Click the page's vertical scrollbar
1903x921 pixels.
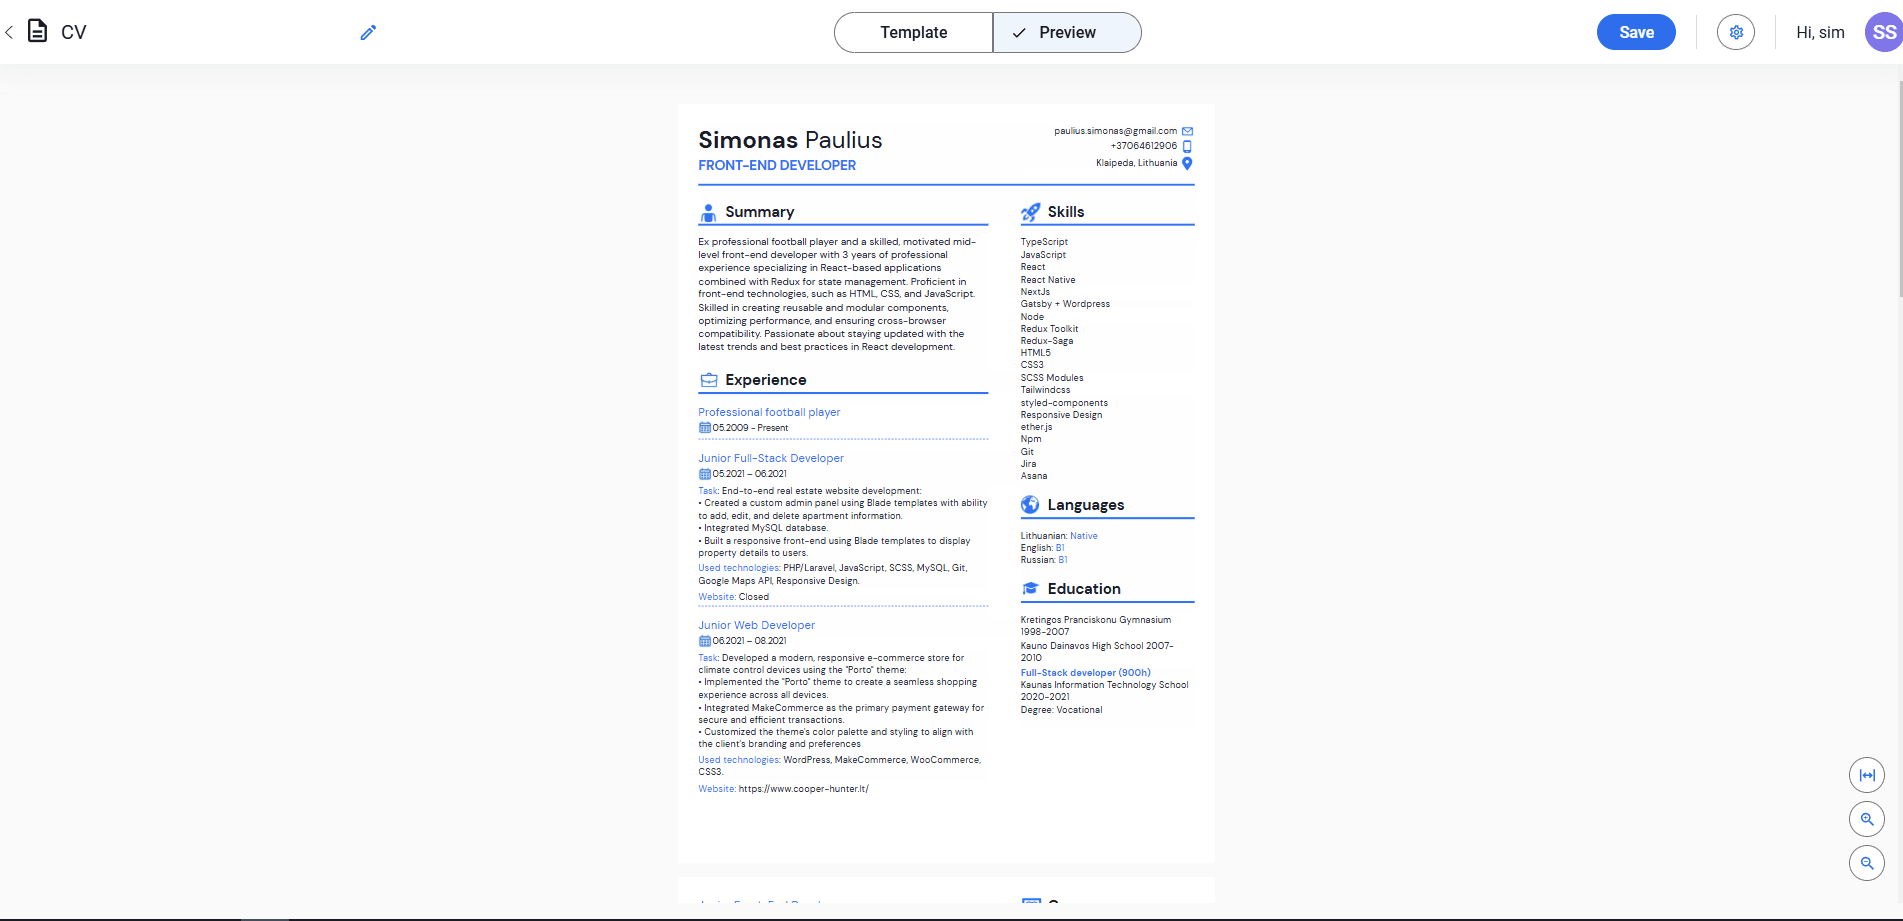[1900, 188]
